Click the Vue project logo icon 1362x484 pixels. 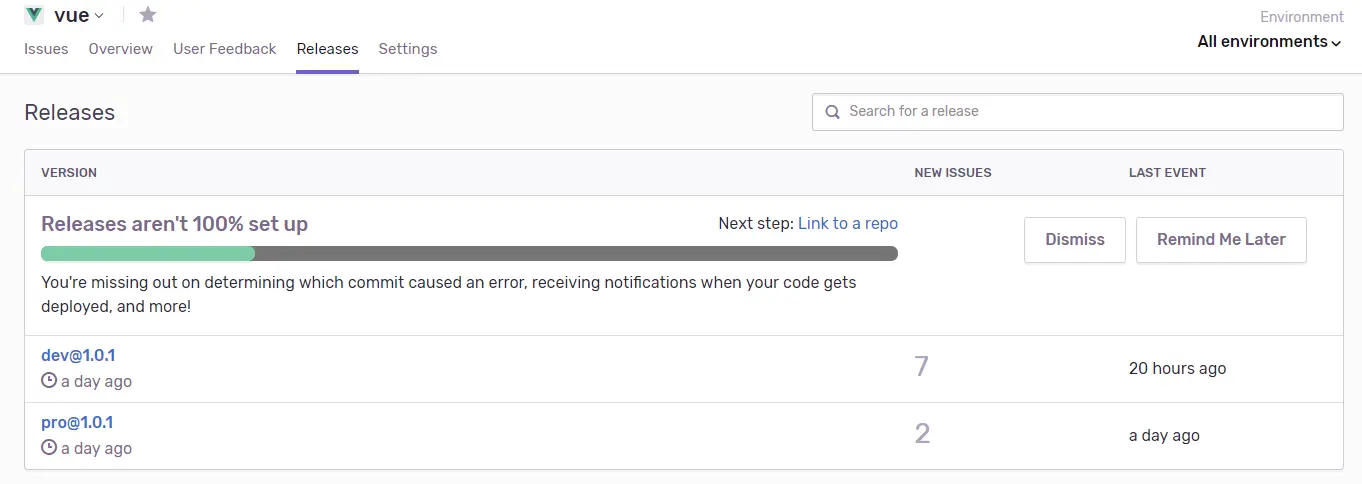[34, 15]
